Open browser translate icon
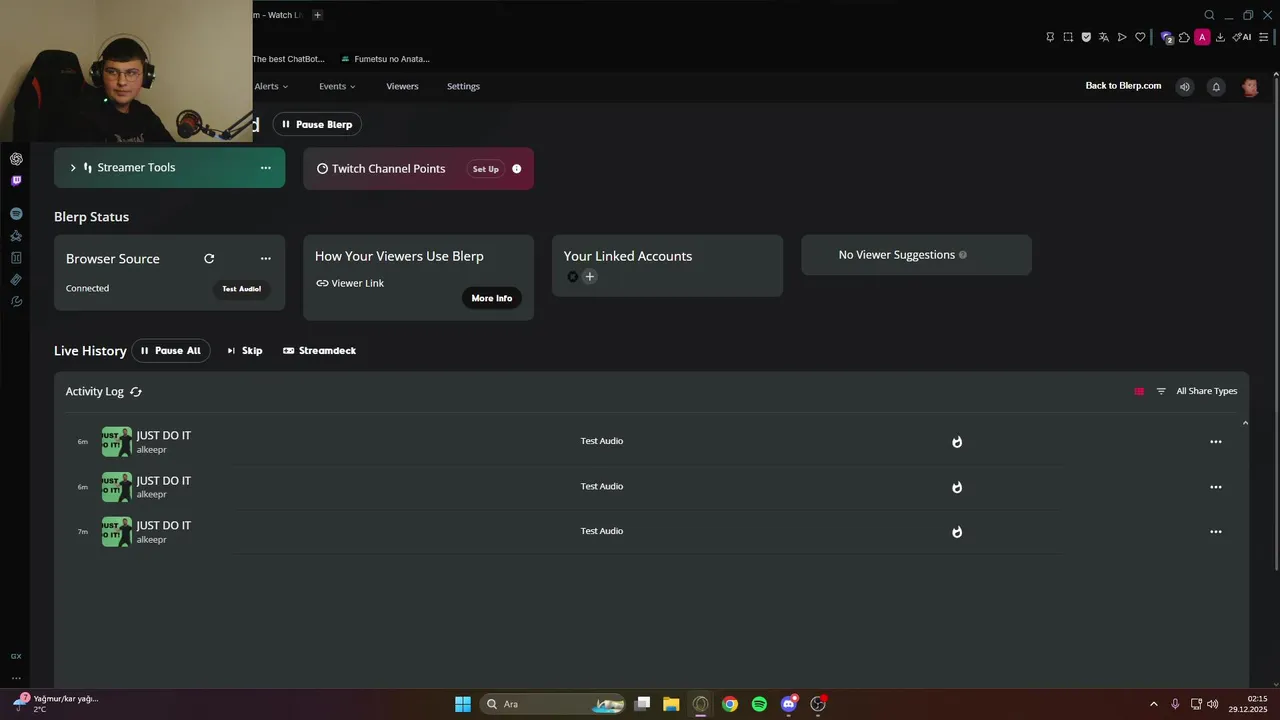The width and height of the screenshot is (1280, 720). 1104,37
